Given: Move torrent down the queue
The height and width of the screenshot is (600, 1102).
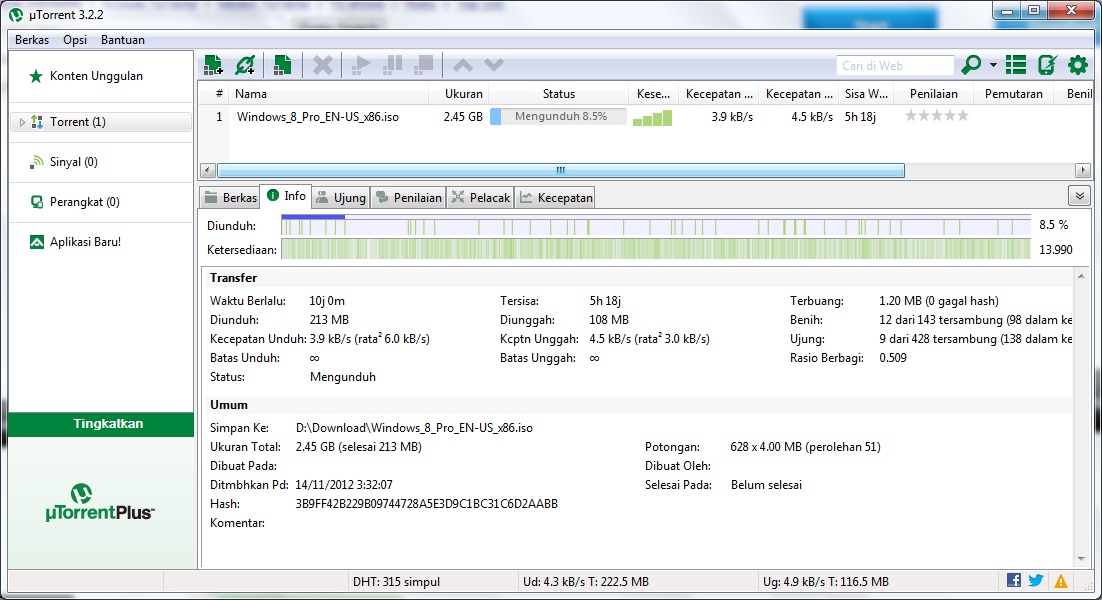Looking at the screenshot, I should 494,65.
